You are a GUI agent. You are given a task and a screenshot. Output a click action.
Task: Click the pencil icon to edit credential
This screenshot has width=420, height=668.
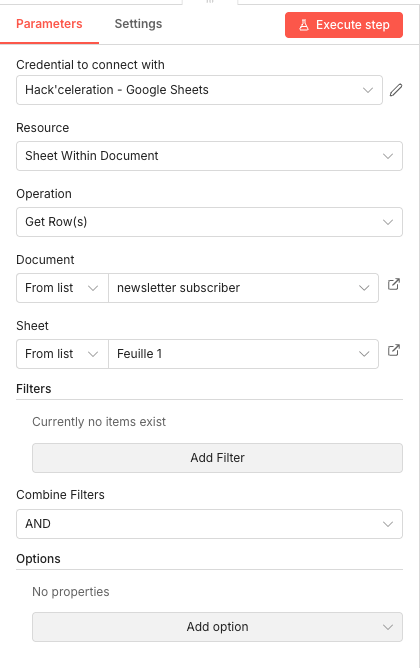tap(396, 90)
